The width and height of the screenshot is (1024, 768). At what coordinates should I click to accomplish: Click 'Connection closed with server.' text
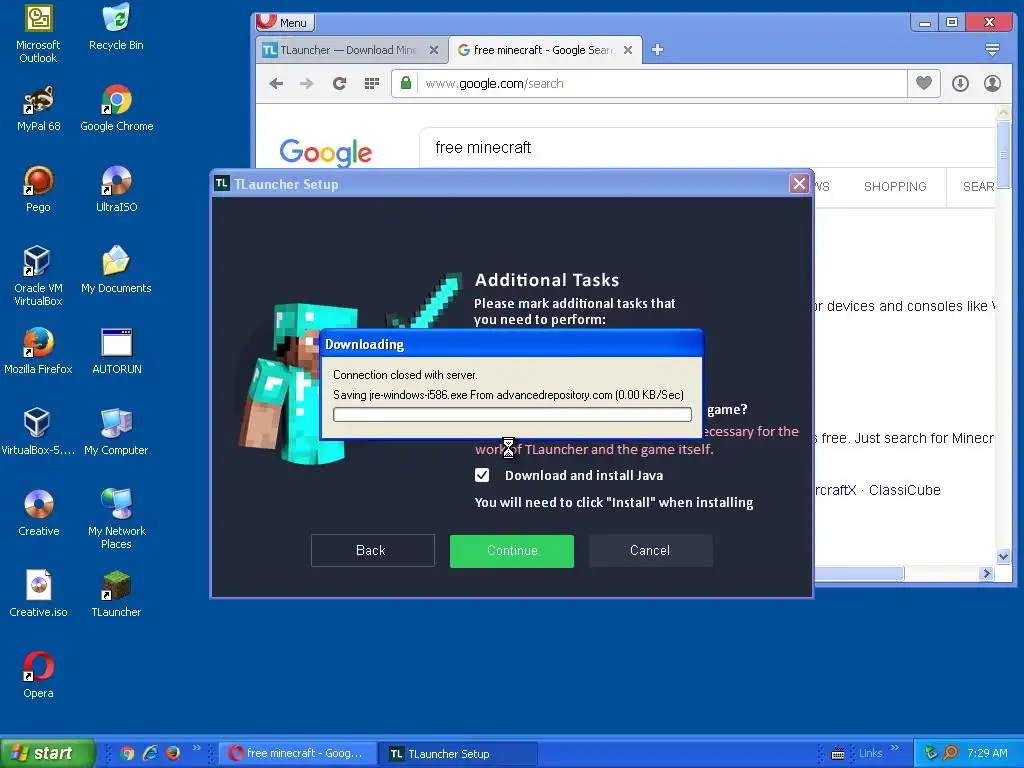(x=405, y=375)
